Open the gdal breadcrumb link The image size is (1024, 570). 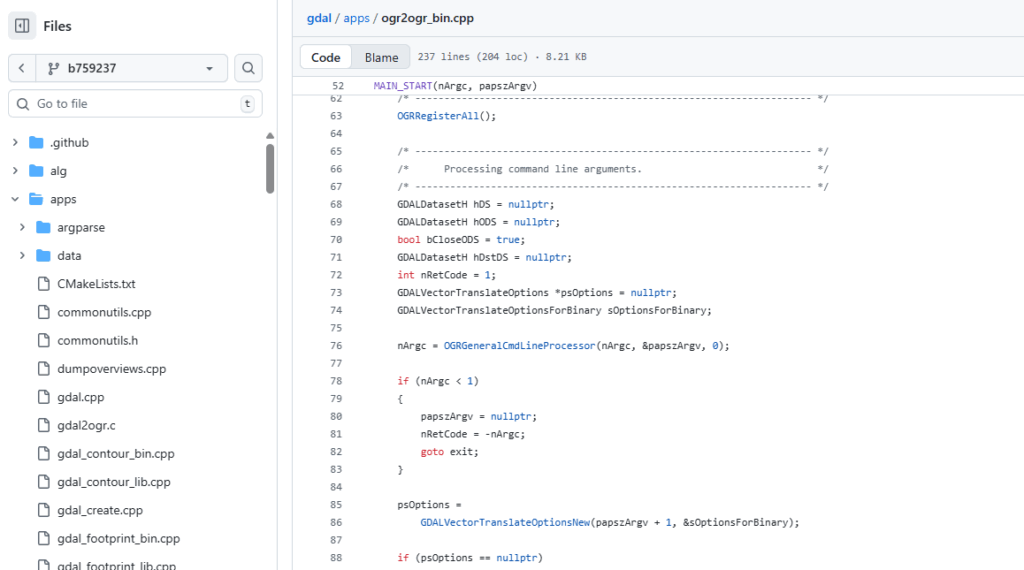(319, 18)
